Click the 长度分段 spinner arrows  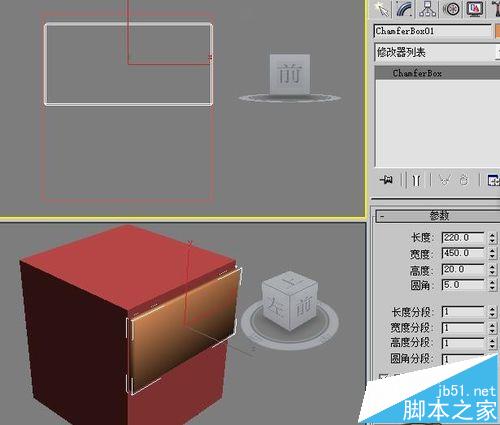pyautogui.click(x=492, y=312)
